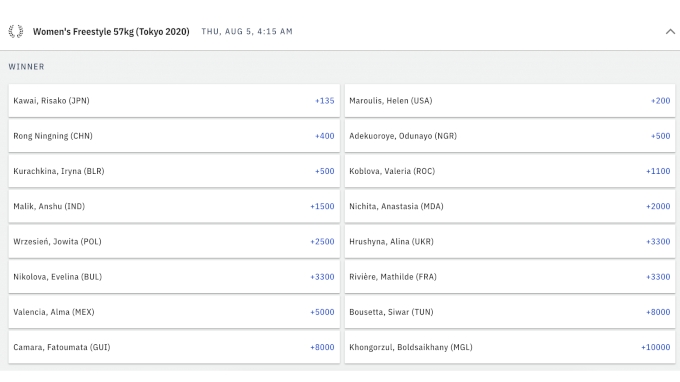Click the laurel wreath event icon
Image resolution: width=680 pixels, height=382 pixels.
pos(16,32)
